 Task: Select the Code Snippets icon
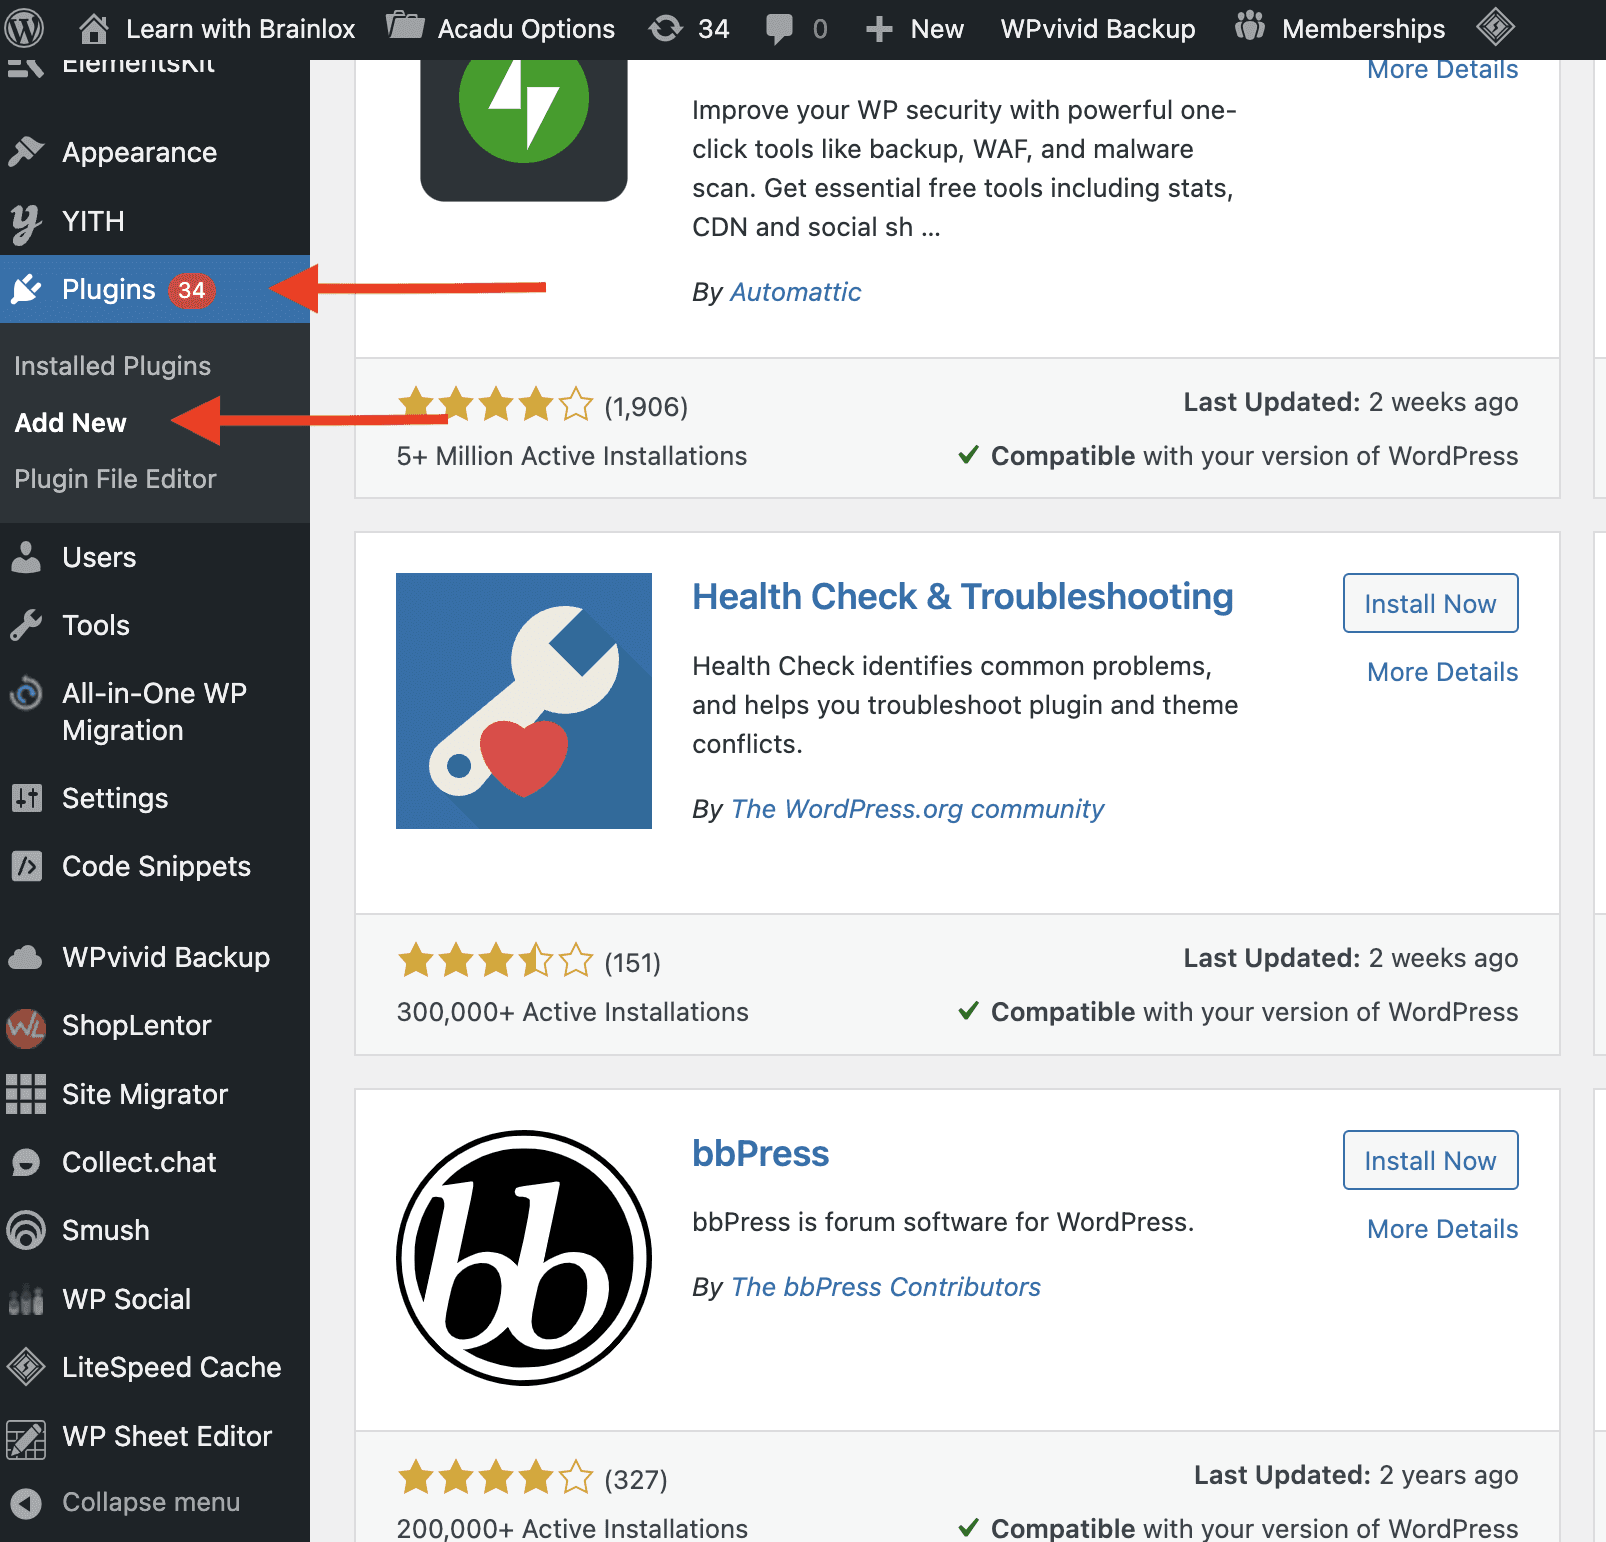pyautogui.click(x=27, y=866)
